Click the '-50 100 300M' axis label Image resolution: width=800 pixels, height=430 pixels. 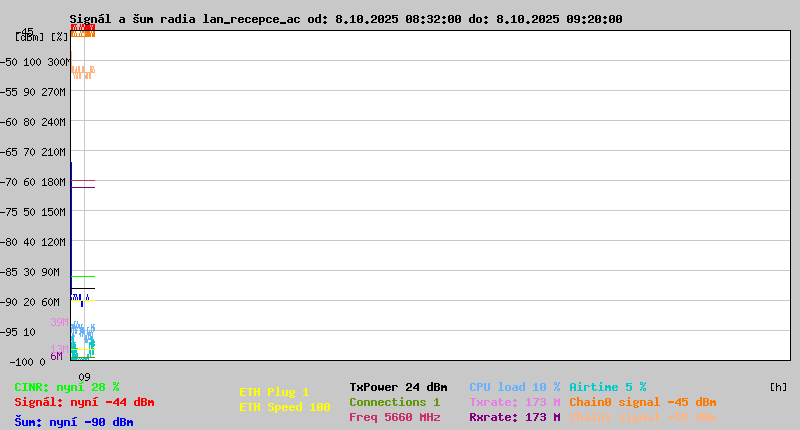35,62
